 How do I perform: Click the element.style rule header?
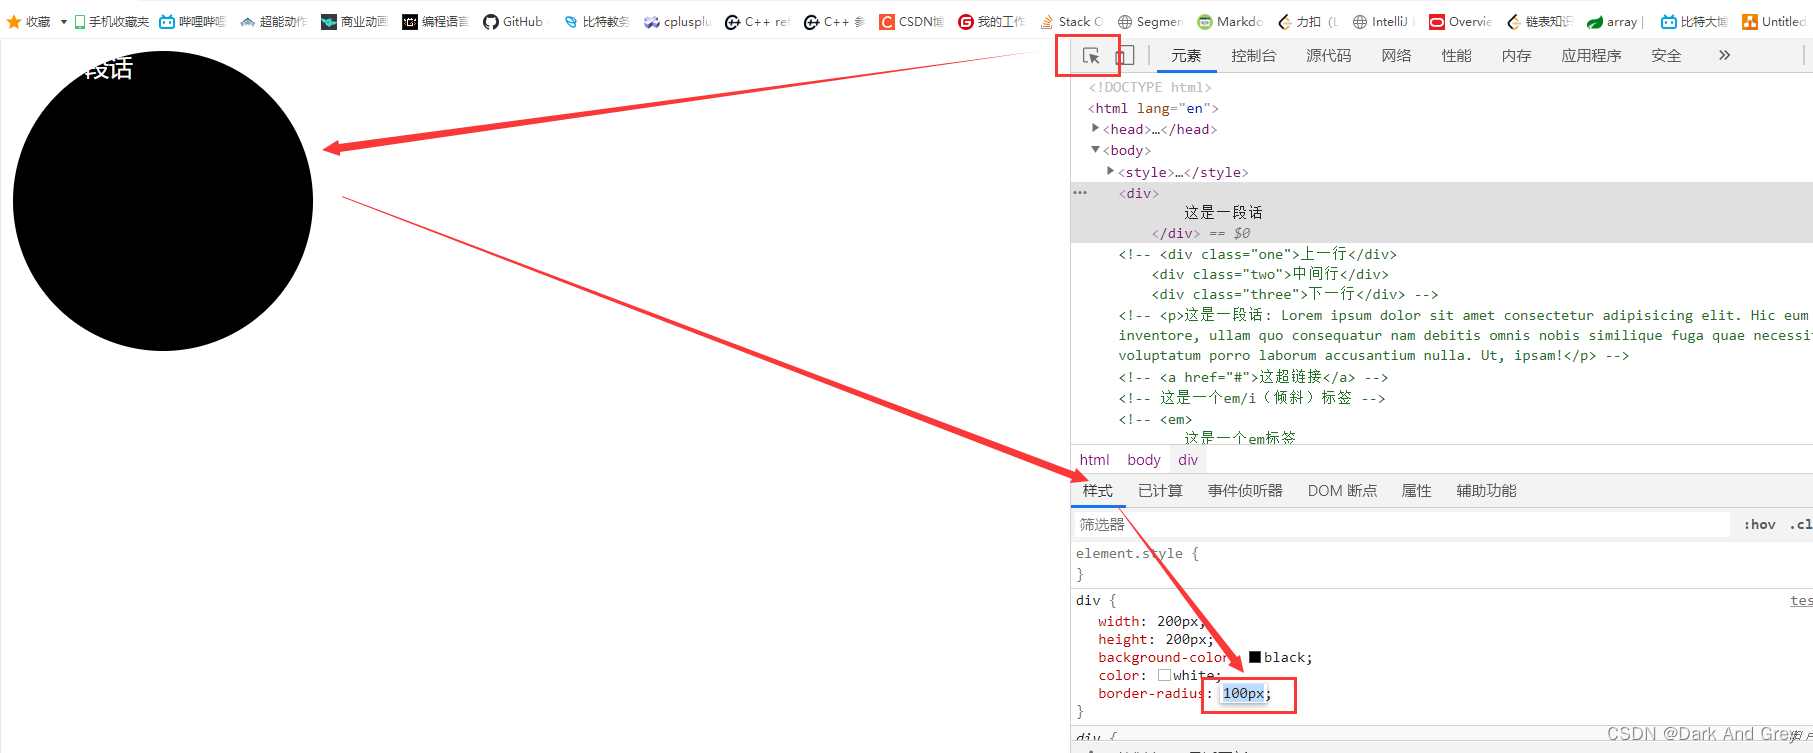click(1137, 553)
